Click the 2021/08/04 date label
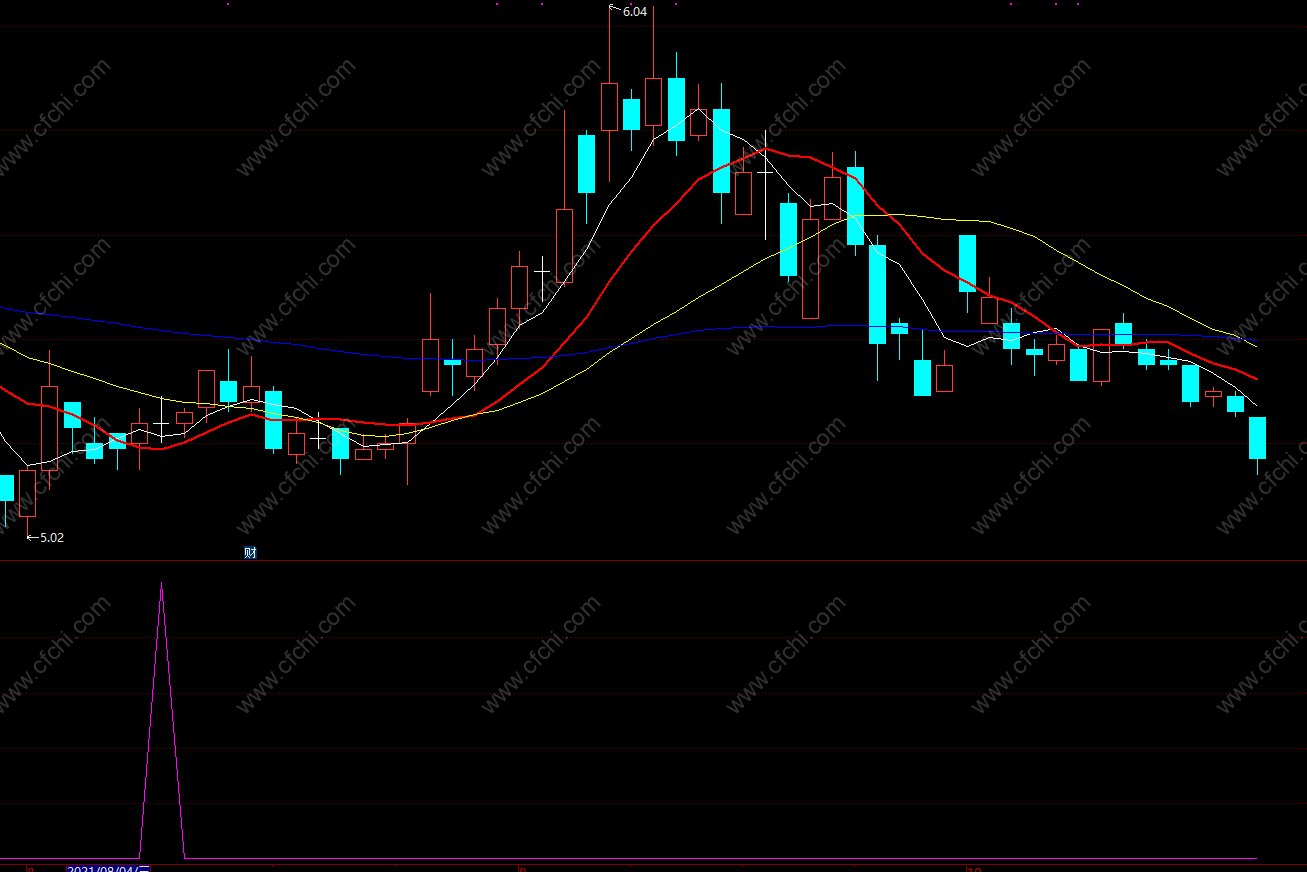The image size is (1307, 872). (x=108, y=870)
